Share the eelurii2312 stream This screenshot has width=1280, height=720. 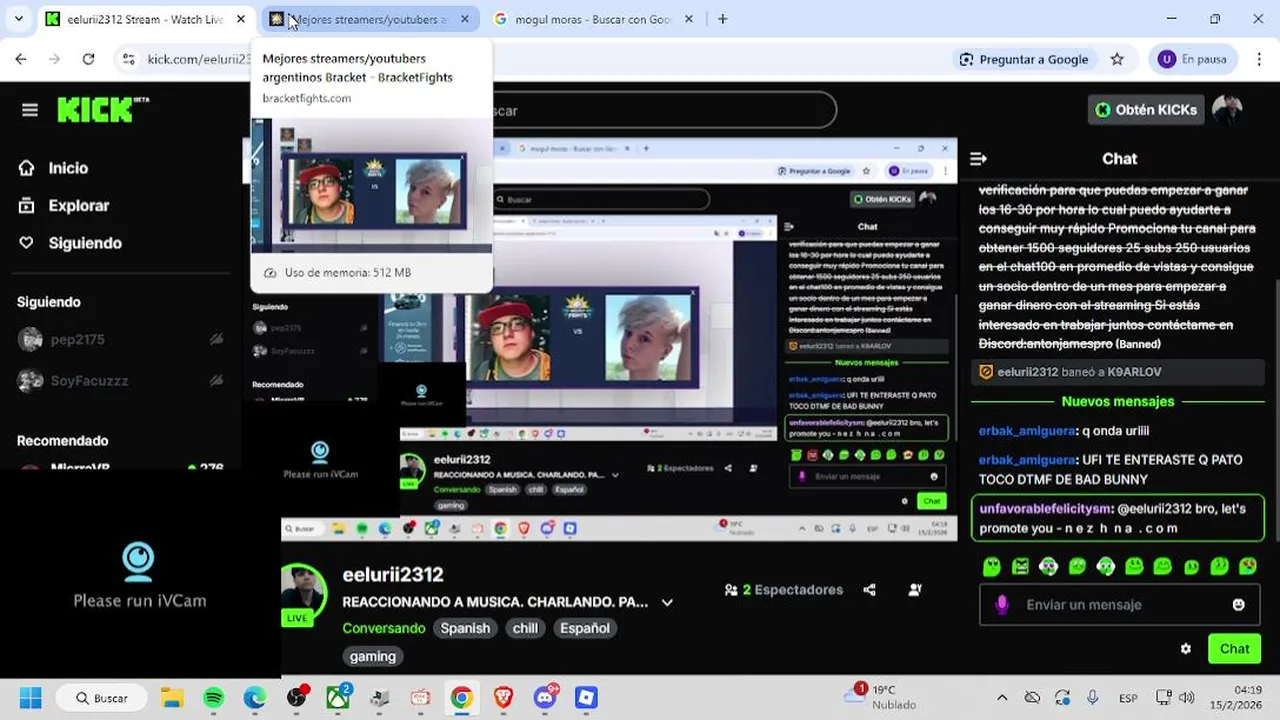pos(869,590)
